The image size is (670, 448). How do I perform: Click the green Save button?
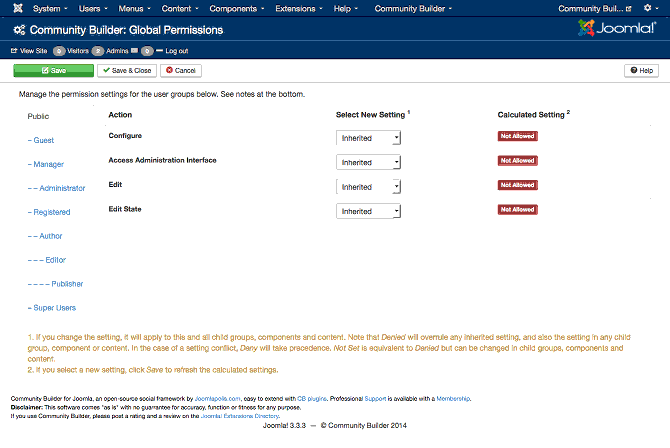53,71
